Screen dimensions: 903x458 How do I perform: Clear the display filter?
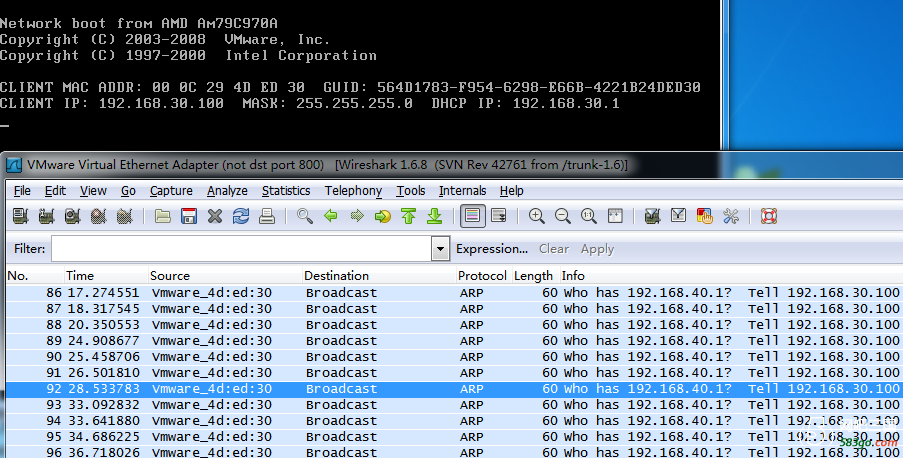[554, 249]
